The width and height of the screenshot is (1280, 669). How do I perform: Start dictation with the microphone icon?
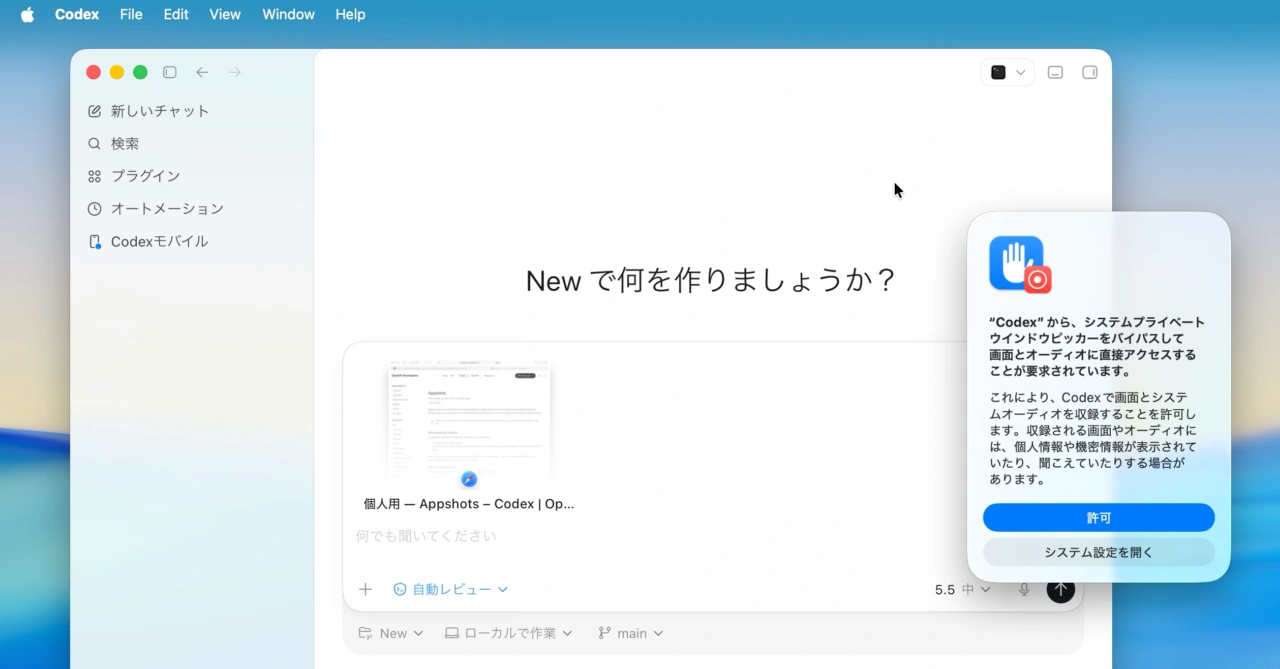1024,590
